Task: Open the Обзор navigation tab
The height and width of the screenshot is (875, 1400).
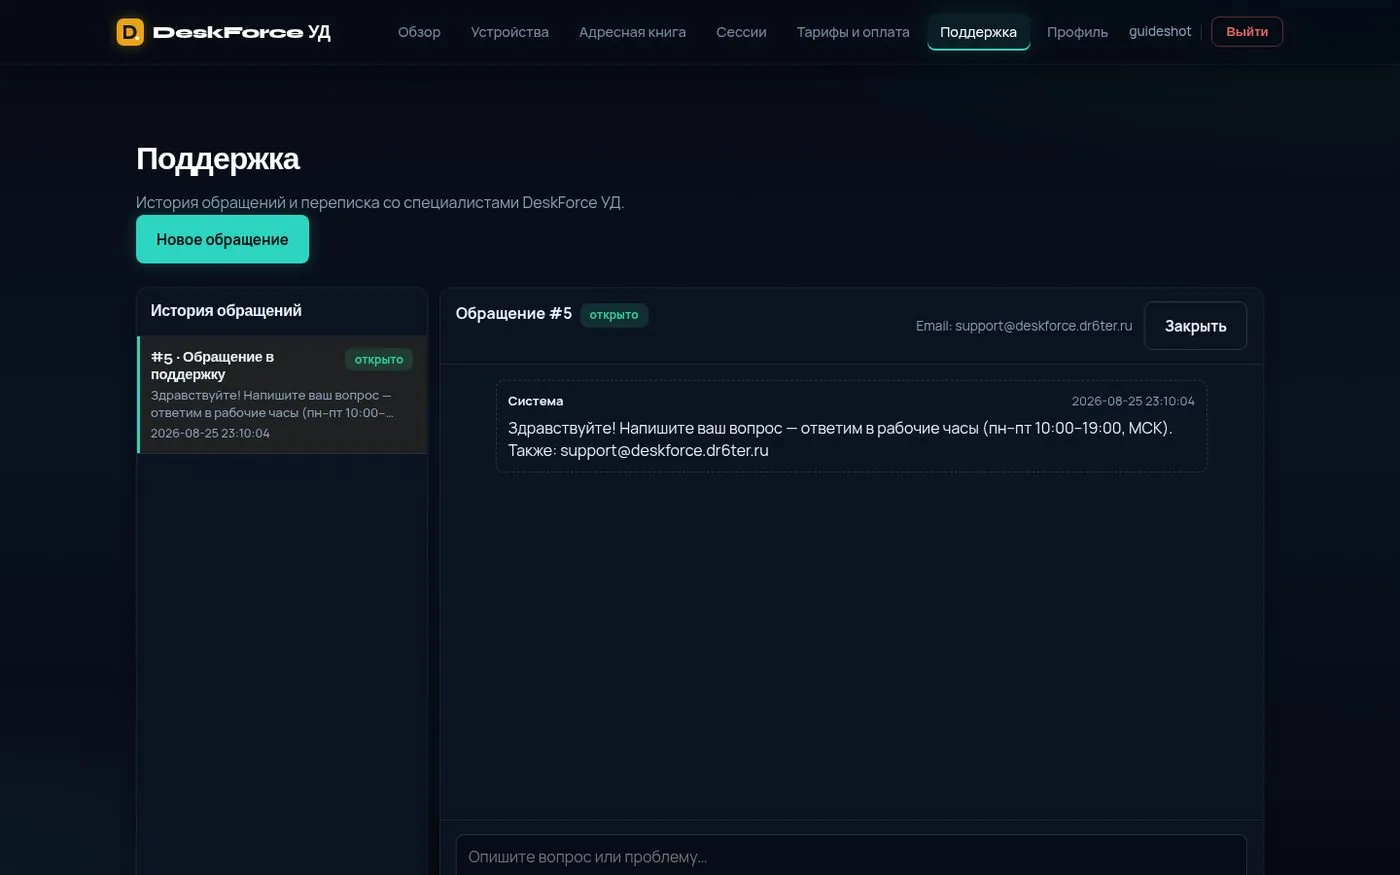Action: coord(419,32)
